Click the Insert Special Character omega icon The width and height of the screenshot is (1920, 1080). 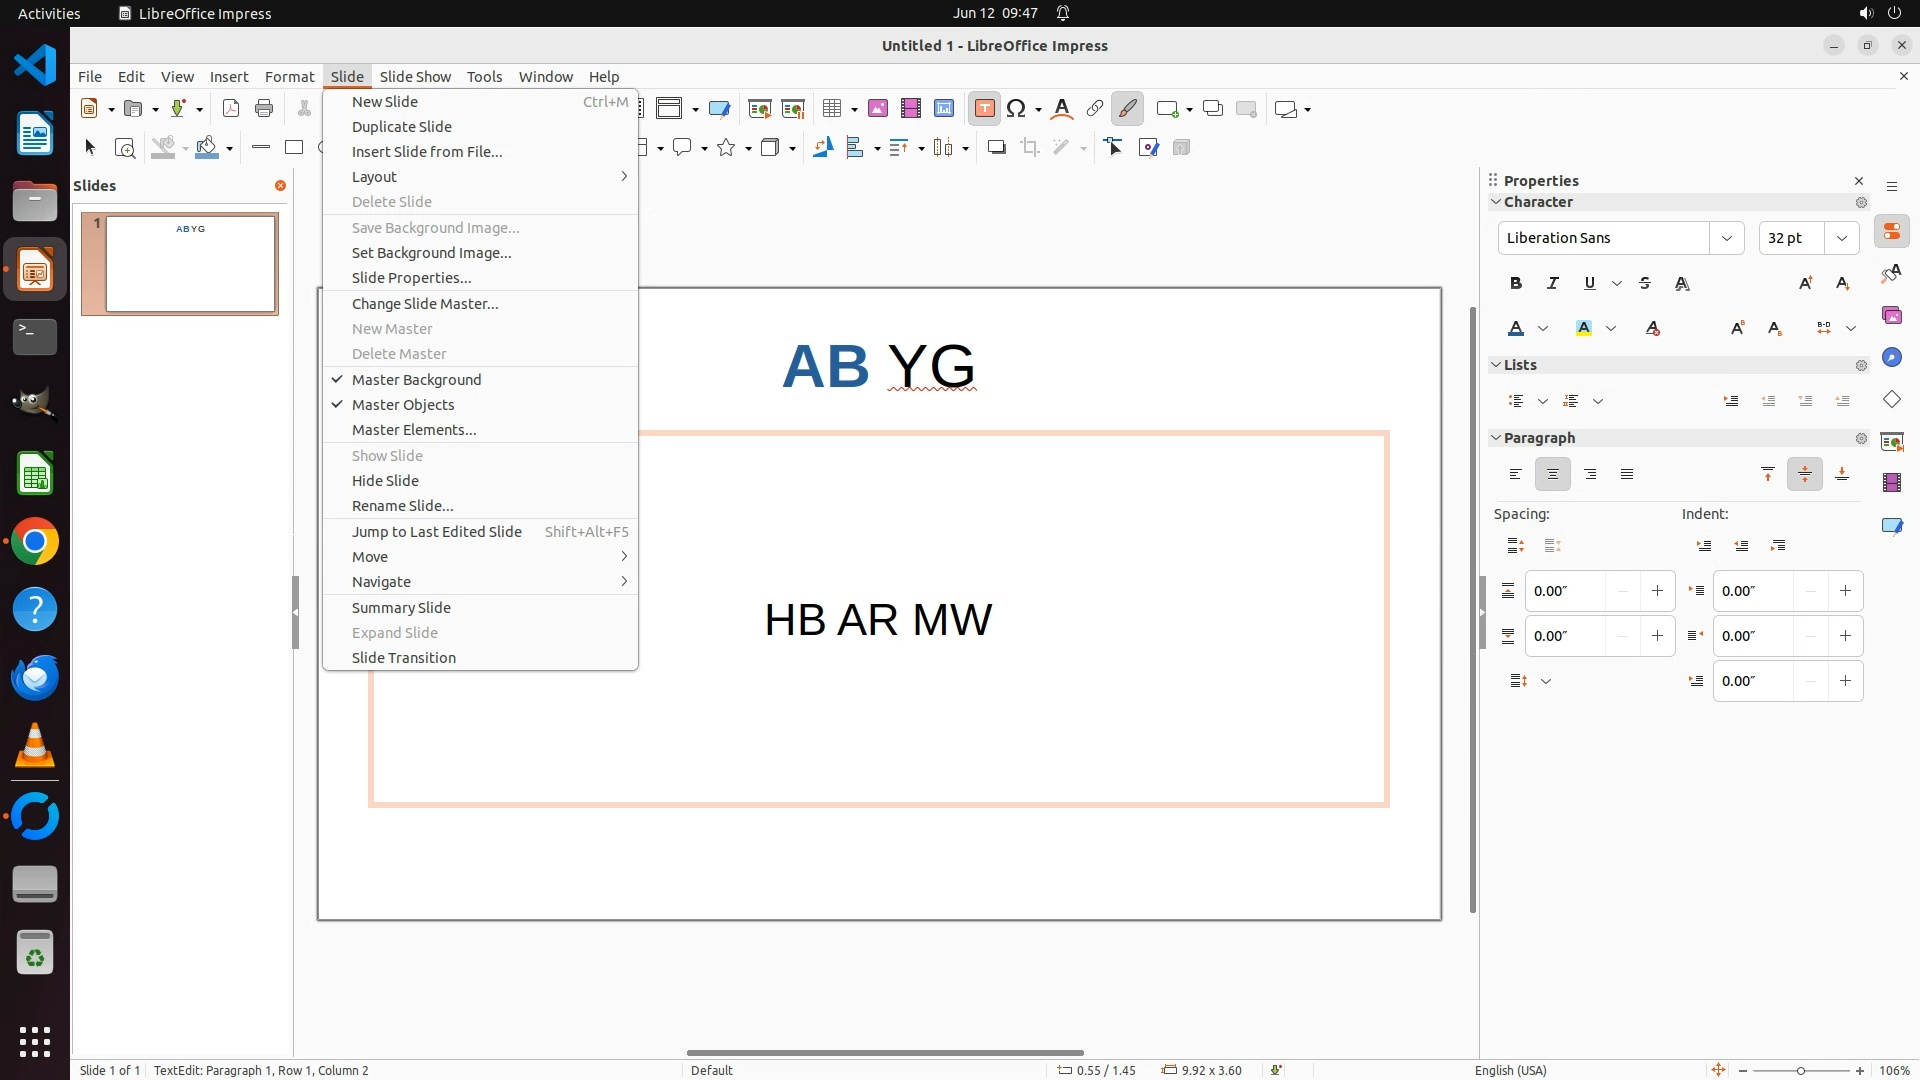click(1016, 109)
